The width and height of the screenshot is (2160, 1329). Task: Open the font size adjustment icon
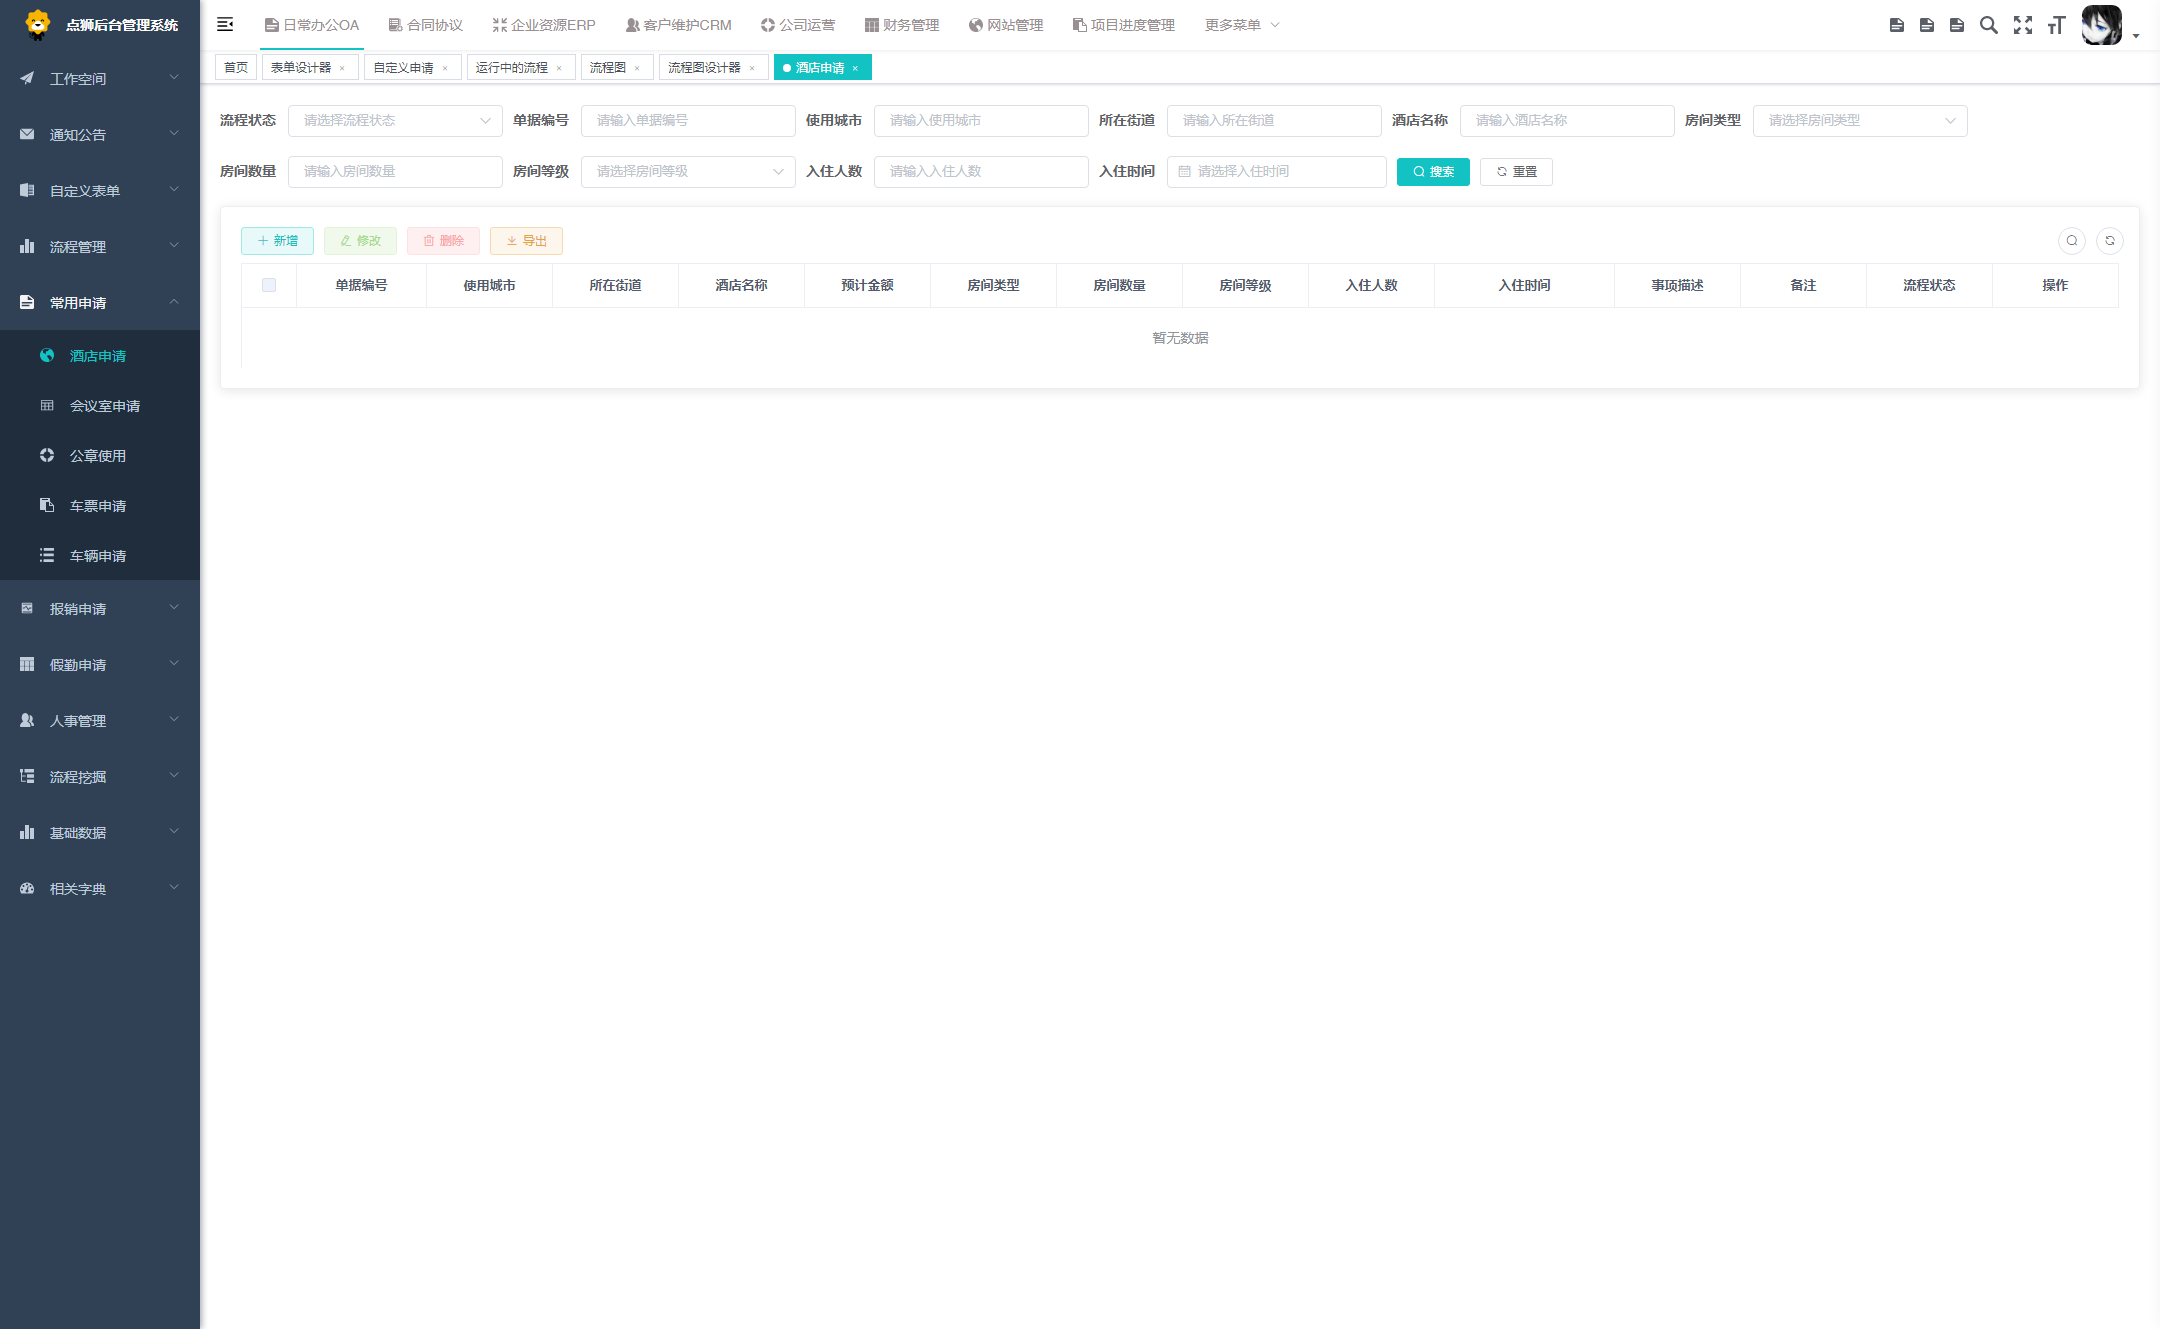2056,25
